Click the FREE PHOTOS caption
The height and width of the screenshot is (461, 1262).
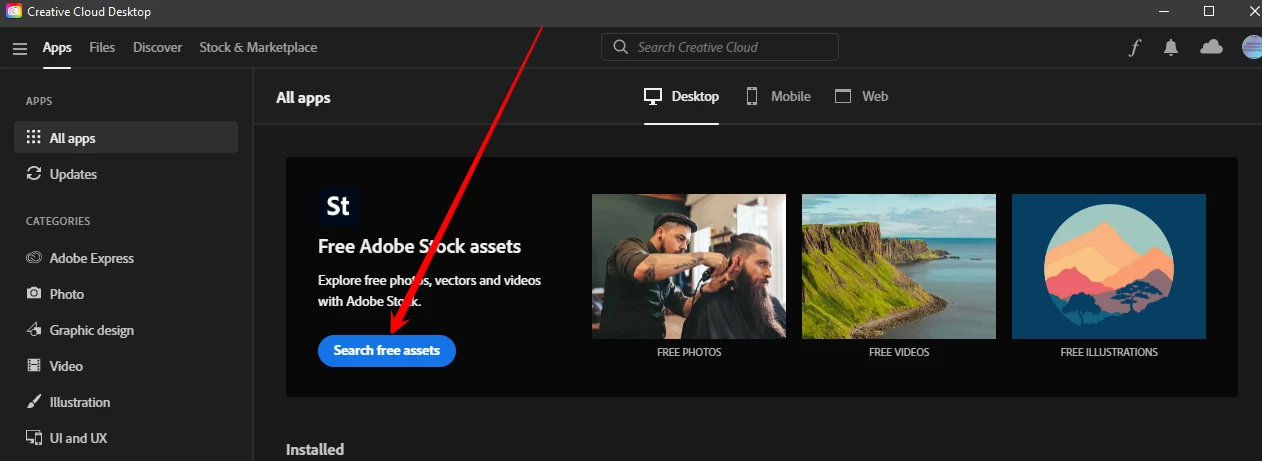coord(689,352)
